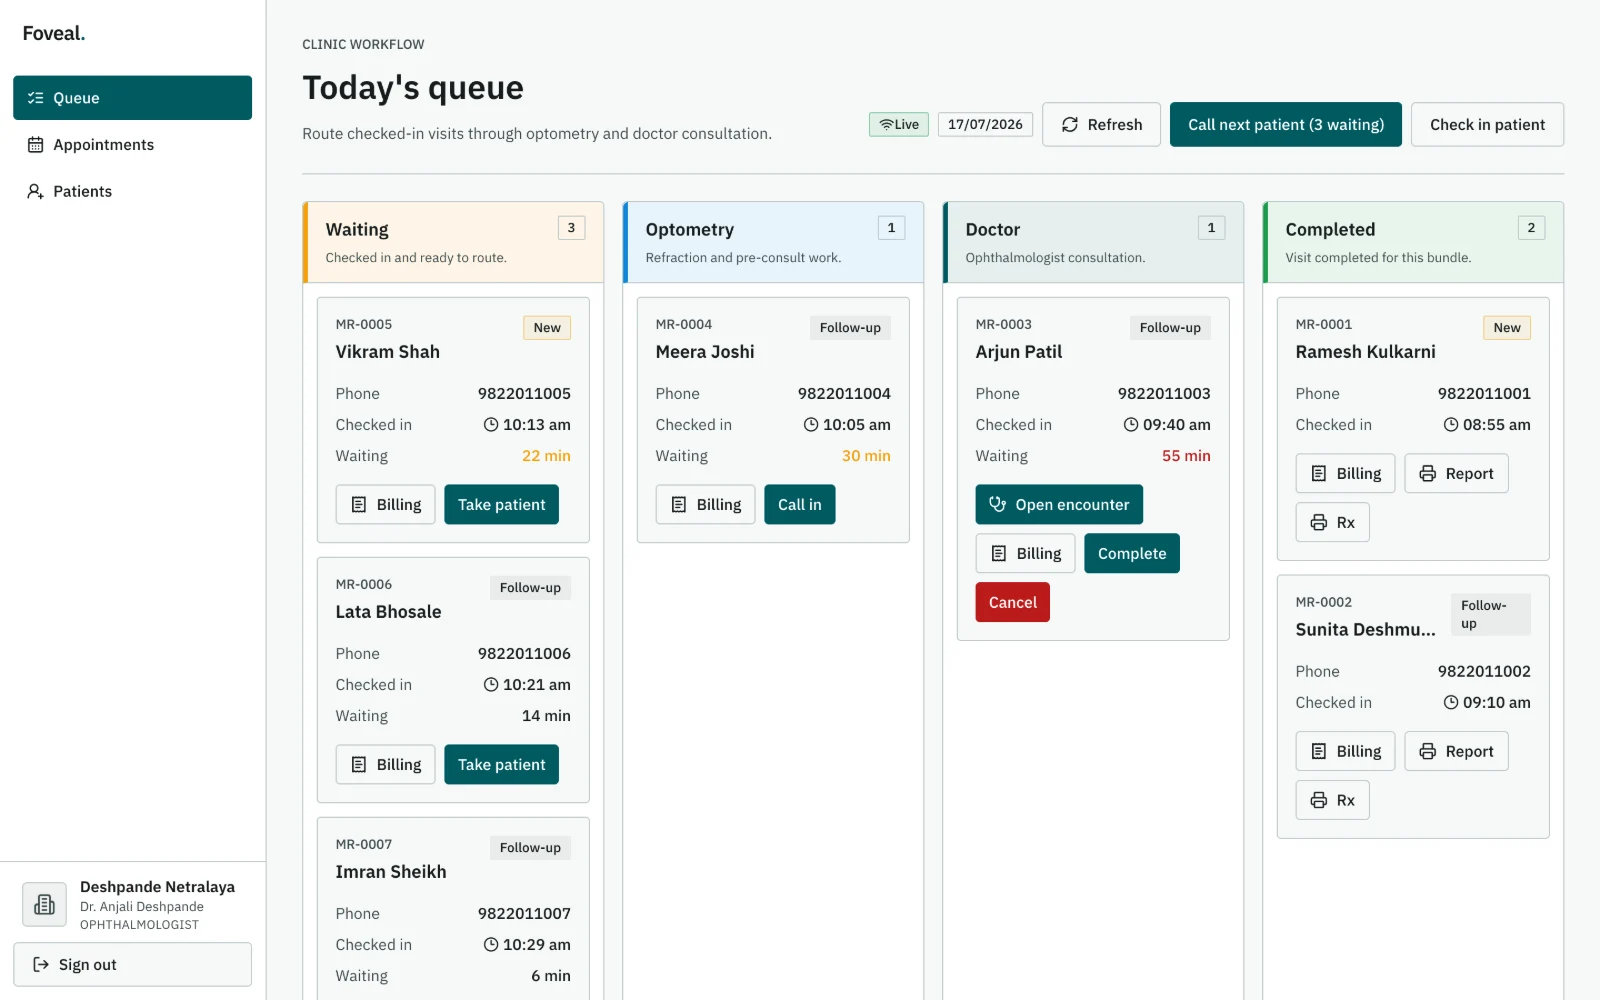Click printer icon on MR-0002 Rx
The height and width of the screenshot is (1000, 1600).
pyautogui.click(x=1319, y=801)
